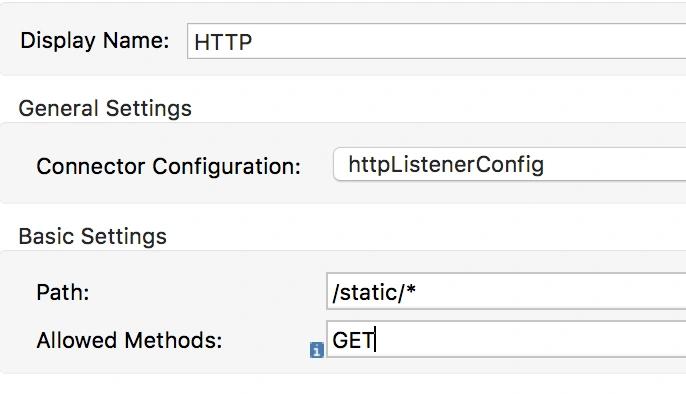Click the HTTP text in Display Name
The image size is (686, 394).
tap(223, 42)
